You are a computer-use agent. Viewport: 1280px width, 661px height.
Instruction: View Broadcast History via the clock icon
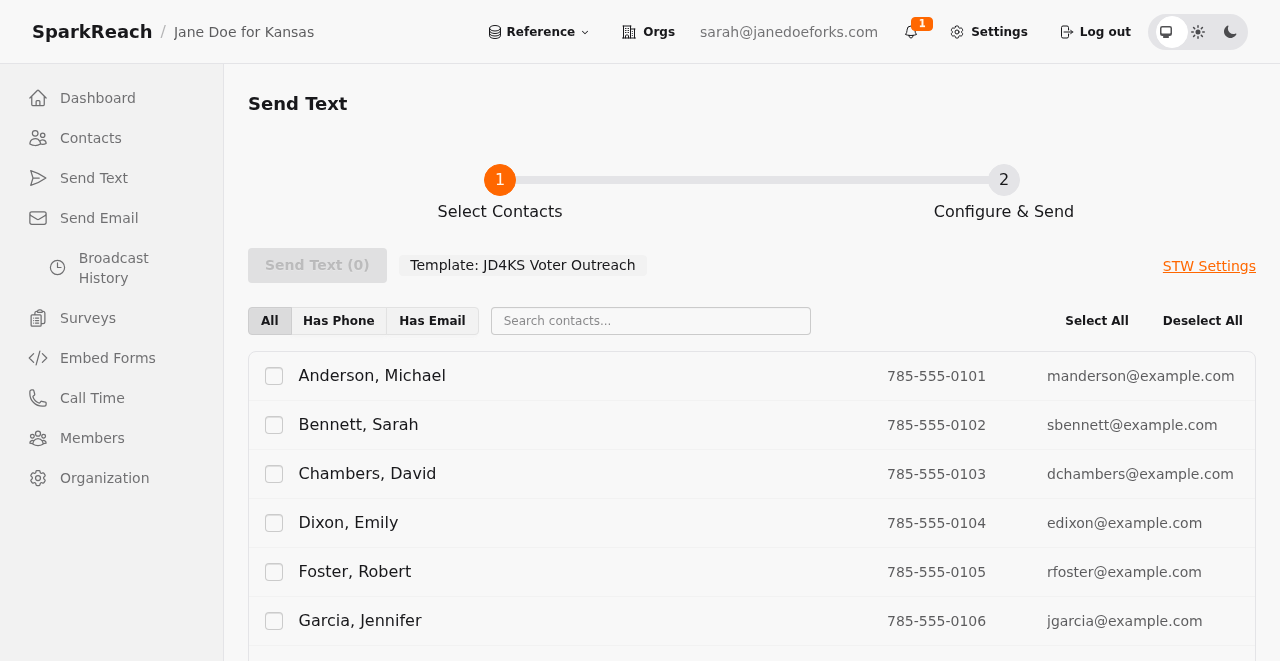pos(56,268)
